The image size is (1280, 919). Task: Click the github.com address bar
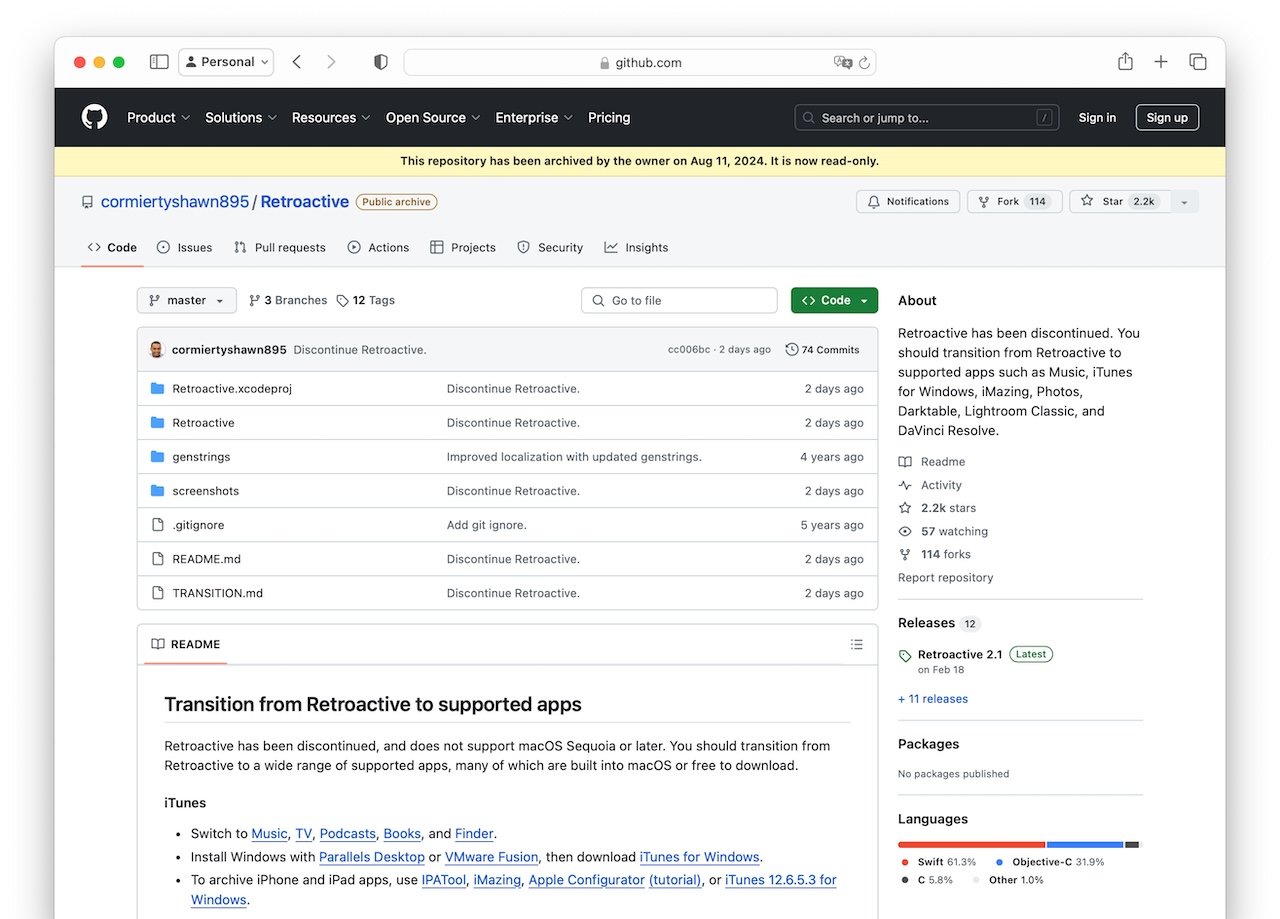640,62
